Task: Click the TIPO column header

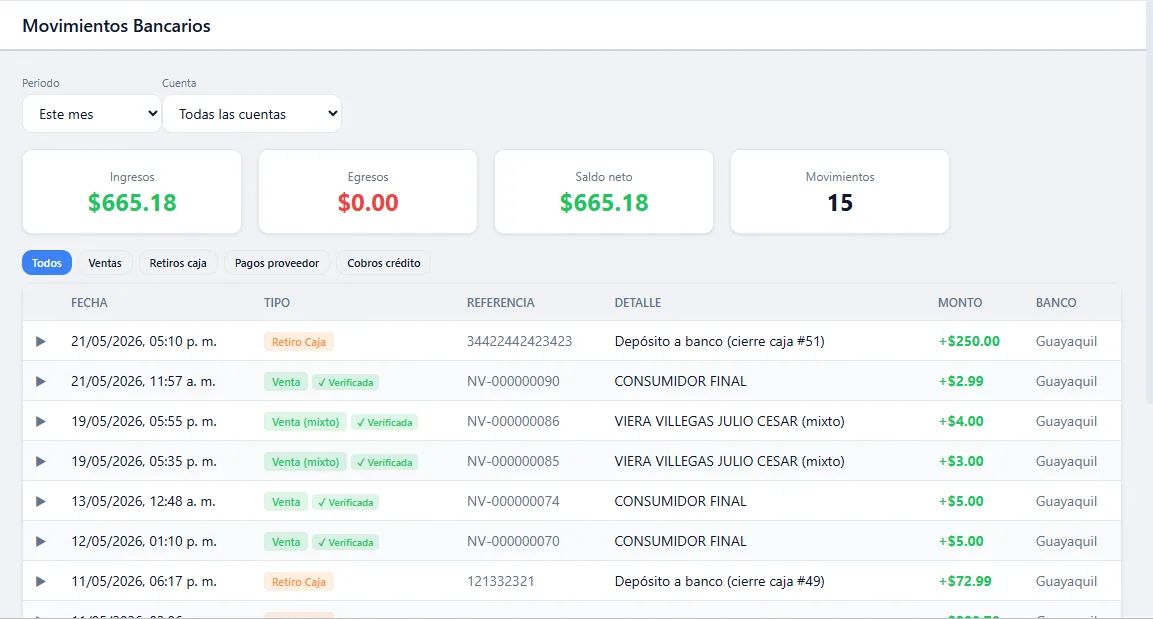Action: (x=277, y=303)
